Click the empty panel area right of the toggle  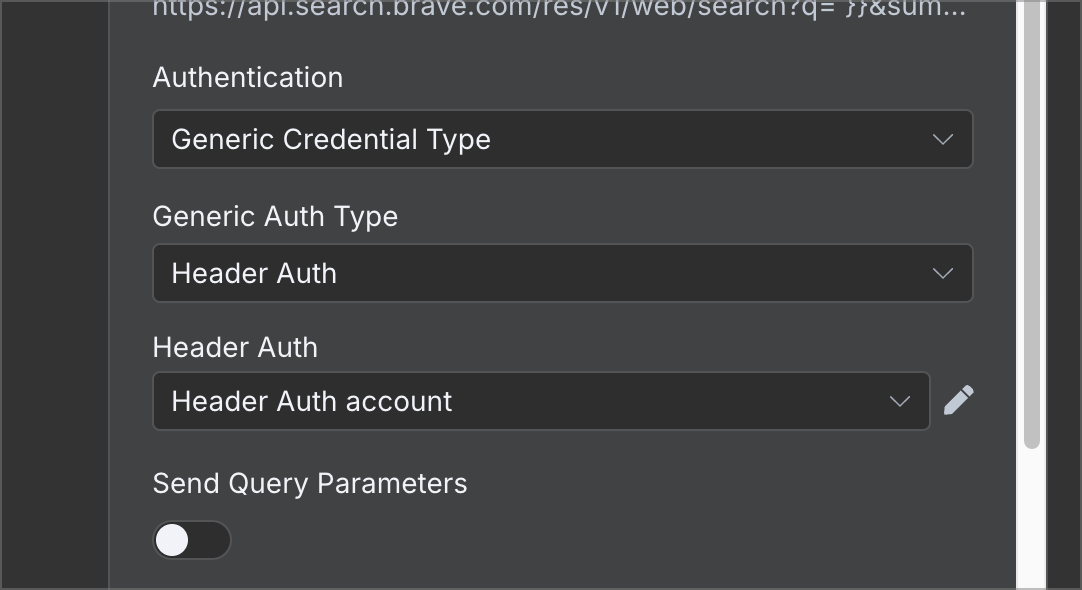[x=621, y=540]
